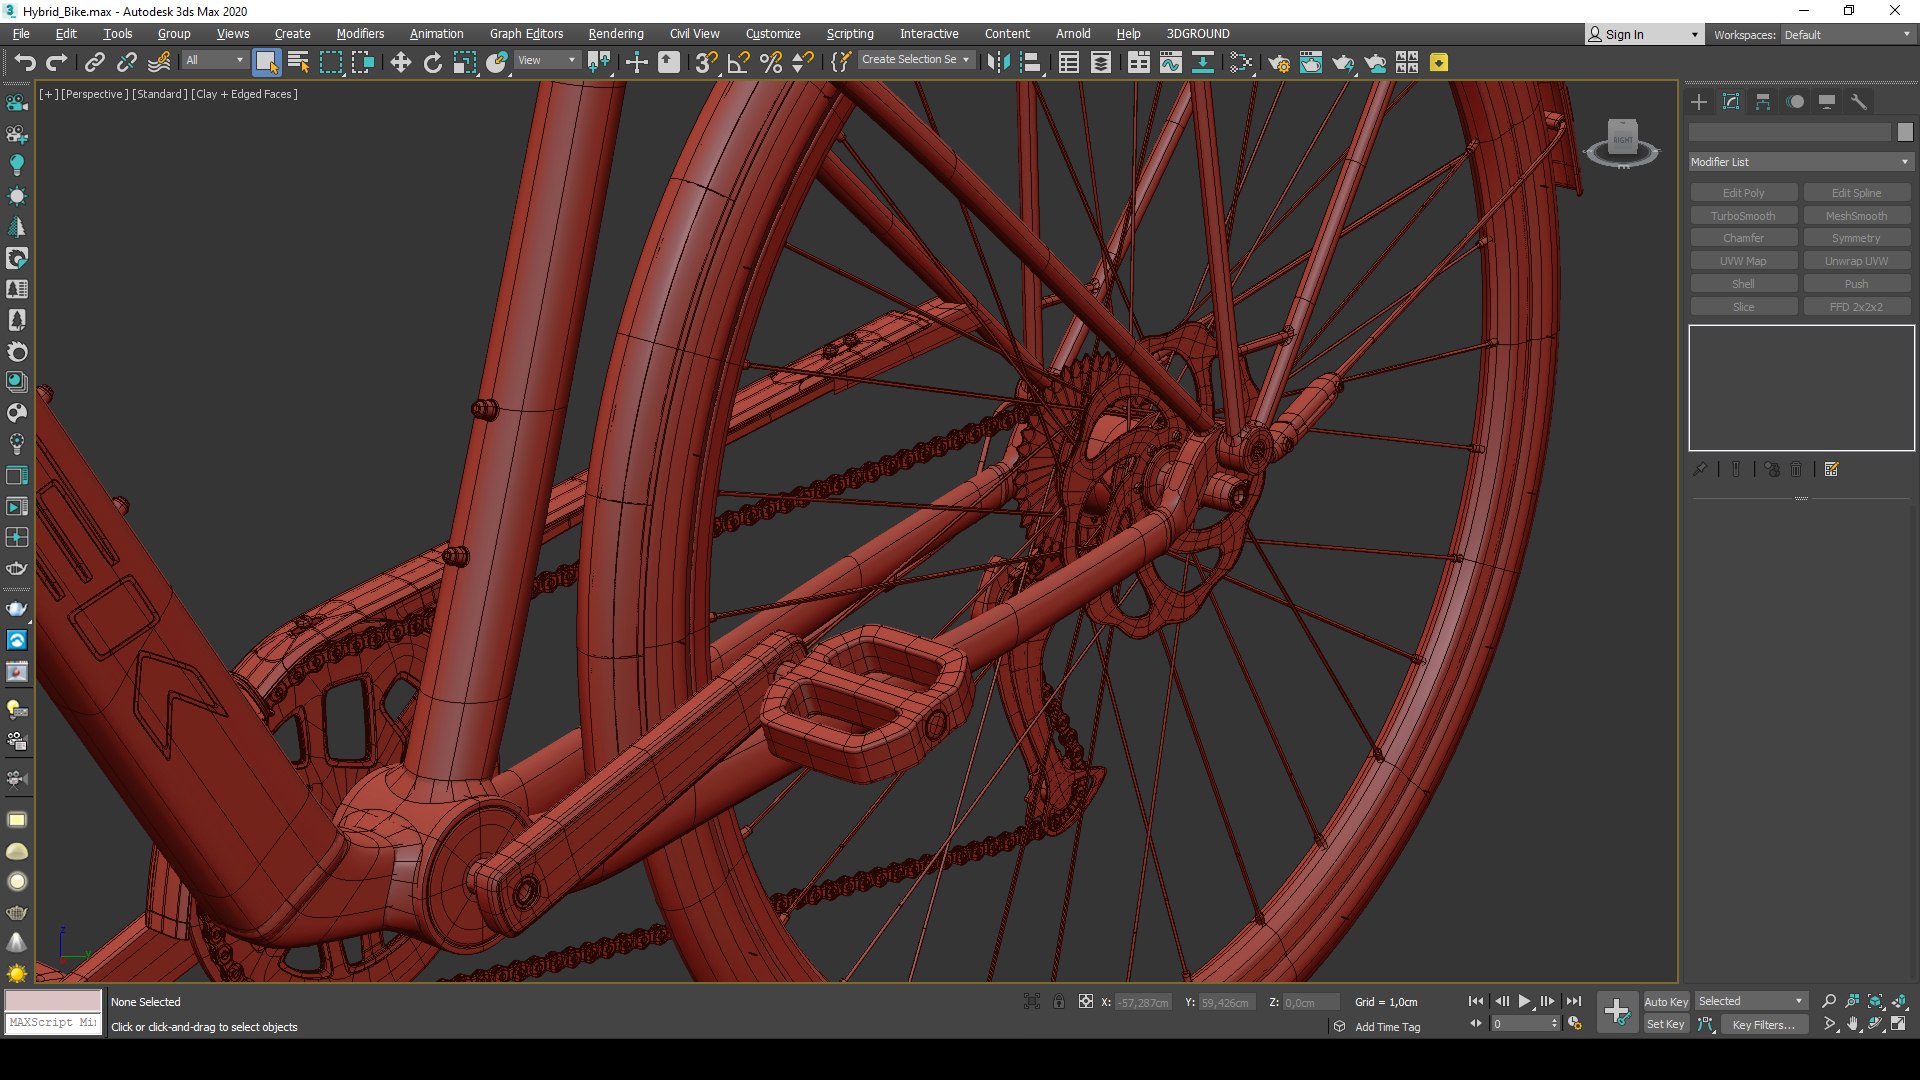Open the Graph Editors menu
Image resolution: width=1920 pixels, height=1080 pixels.
(526, 34)
